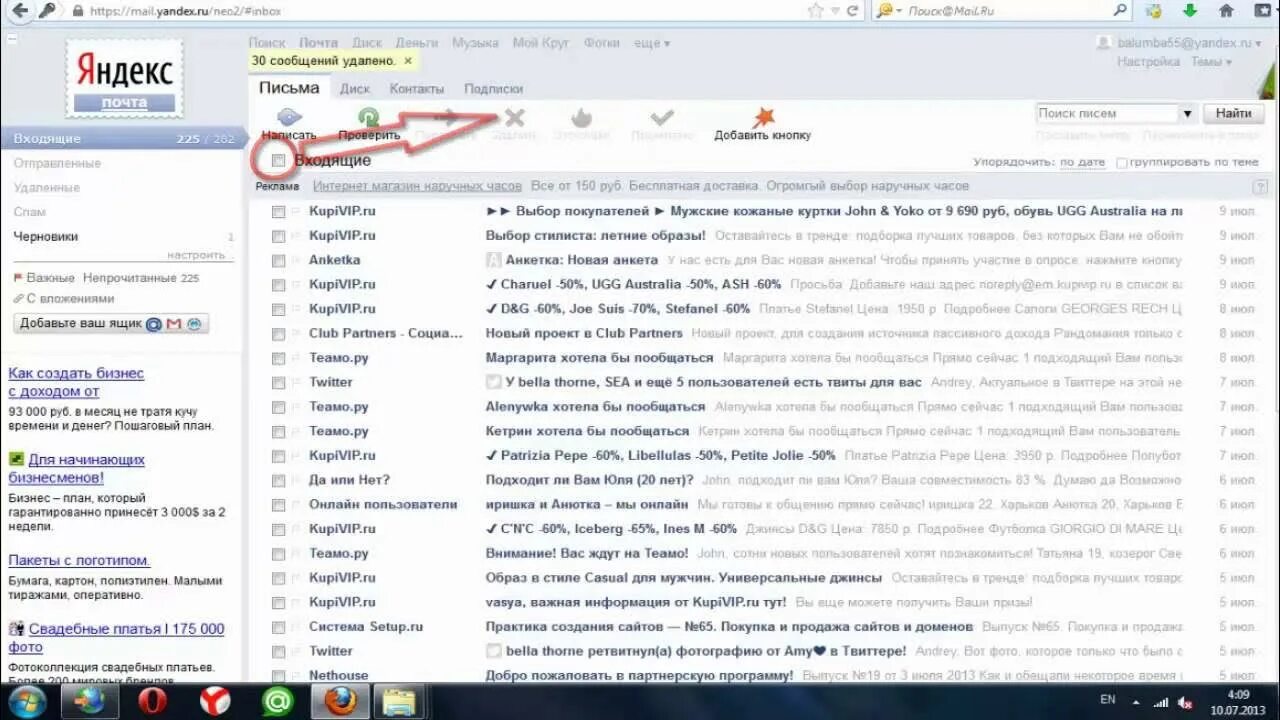Change sorting via 'по дате'
The height and width of the screenshot is (720, 1280).
1082,162
